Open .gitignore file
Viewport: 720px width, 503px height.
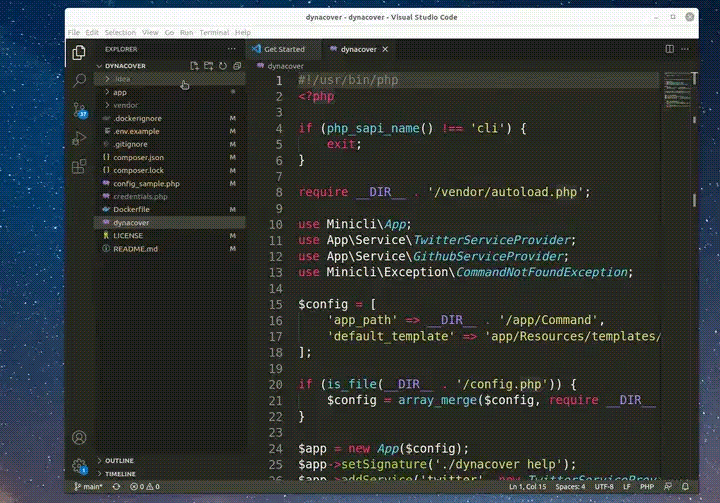coord(170,144)
